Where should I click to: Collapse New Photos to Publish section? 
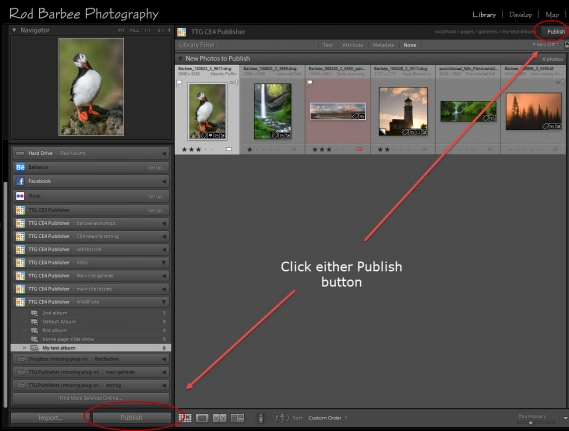[x=180, y=58]
